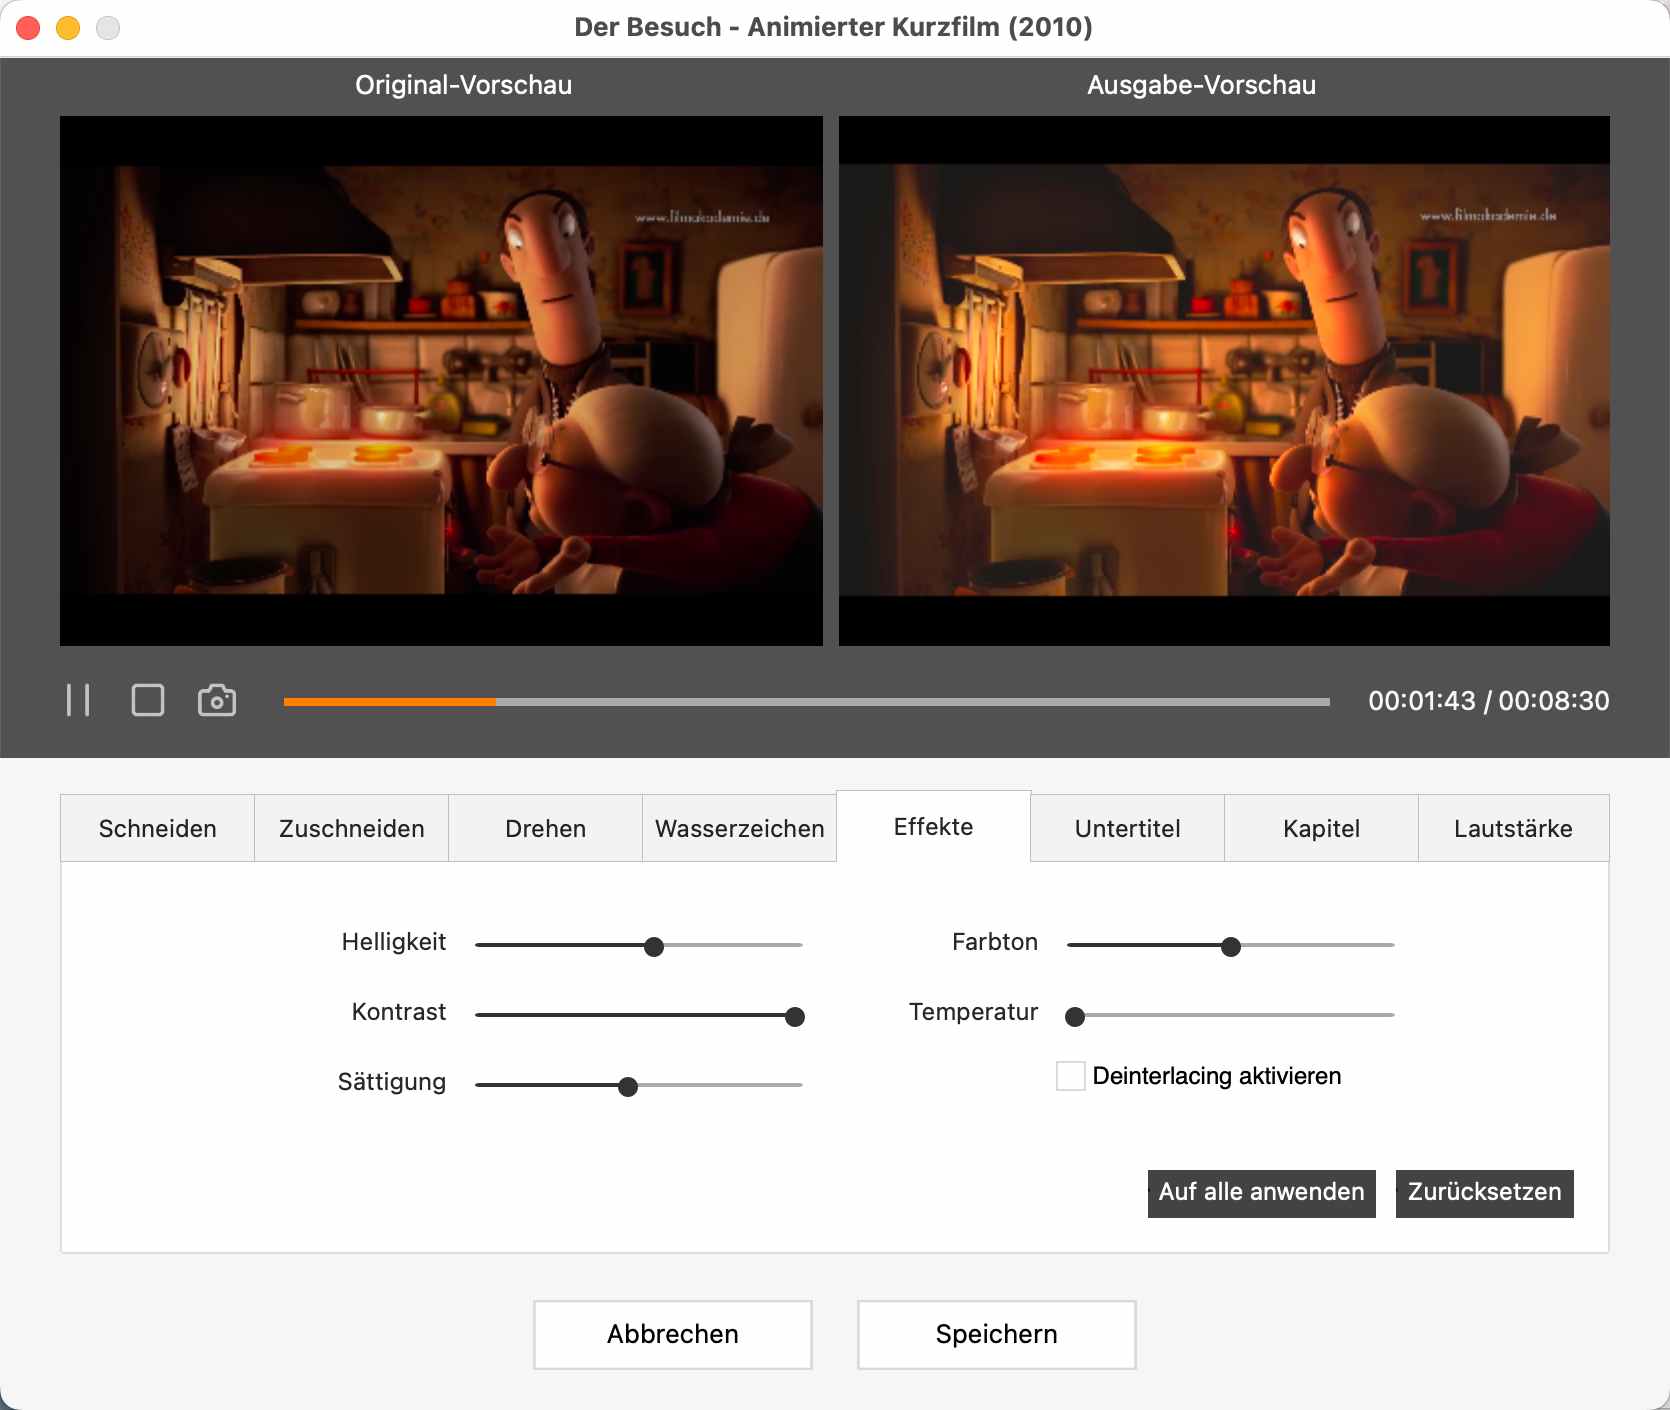Click the pause icon below the preview
Screen dimensions: 1670x1410
(79, 700)
